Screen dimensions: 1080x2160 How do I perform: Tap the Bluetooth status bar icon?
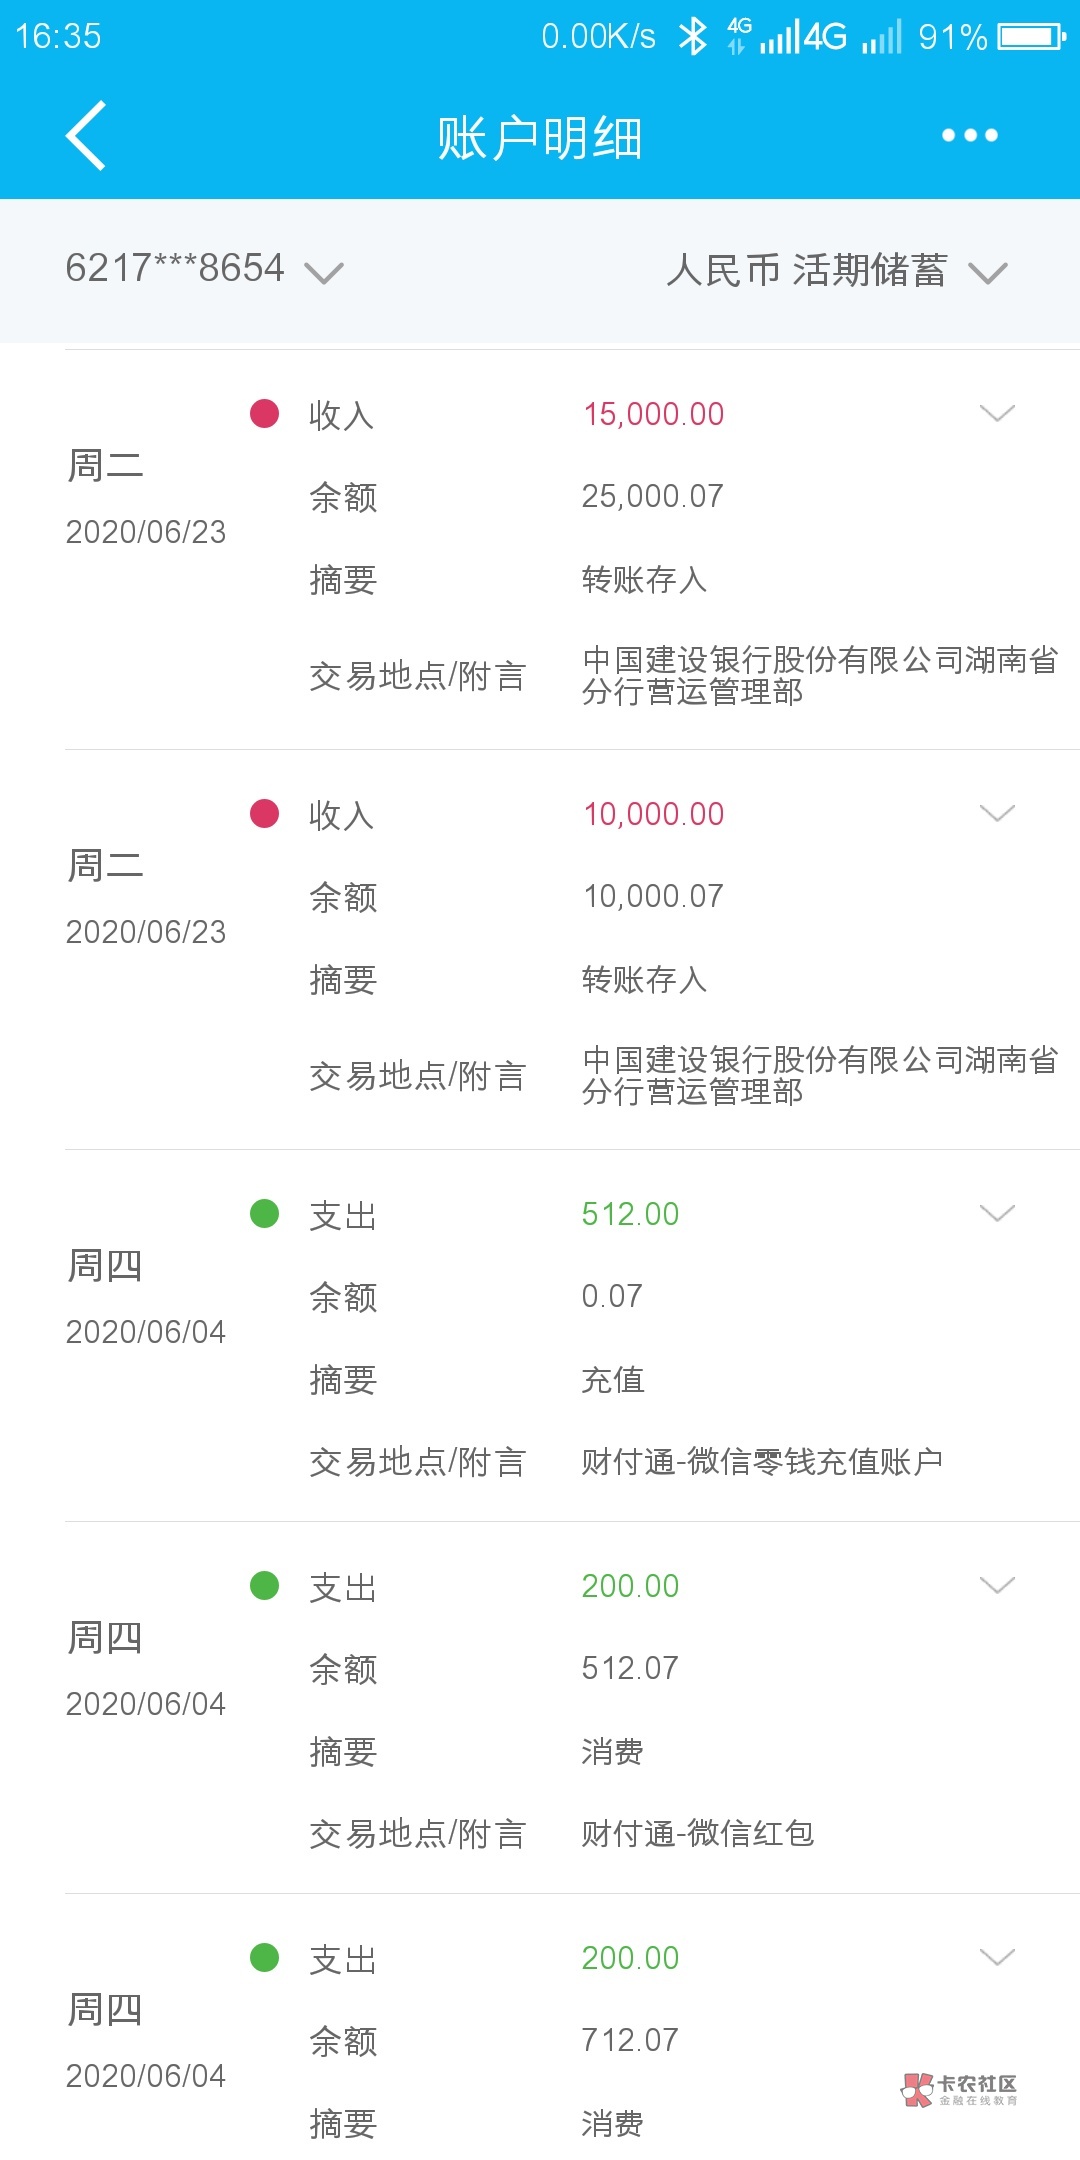click(x=692, y=37)
